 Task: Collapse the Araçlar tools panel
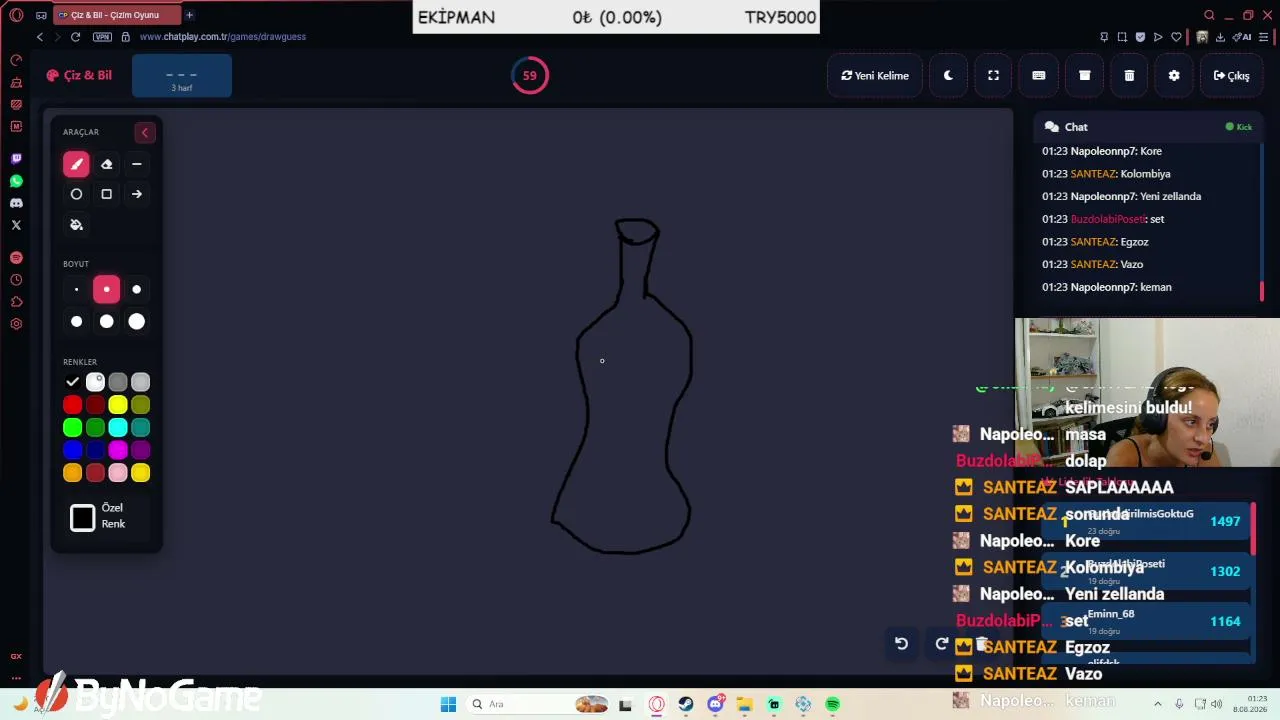144,132
